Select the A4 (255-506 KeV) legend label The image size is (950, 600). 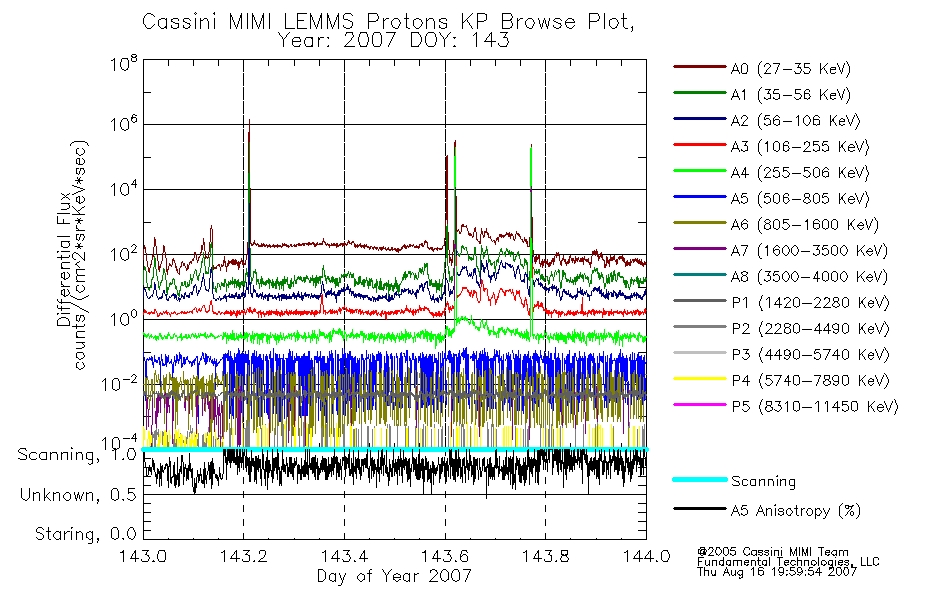(x=800, y=173)
